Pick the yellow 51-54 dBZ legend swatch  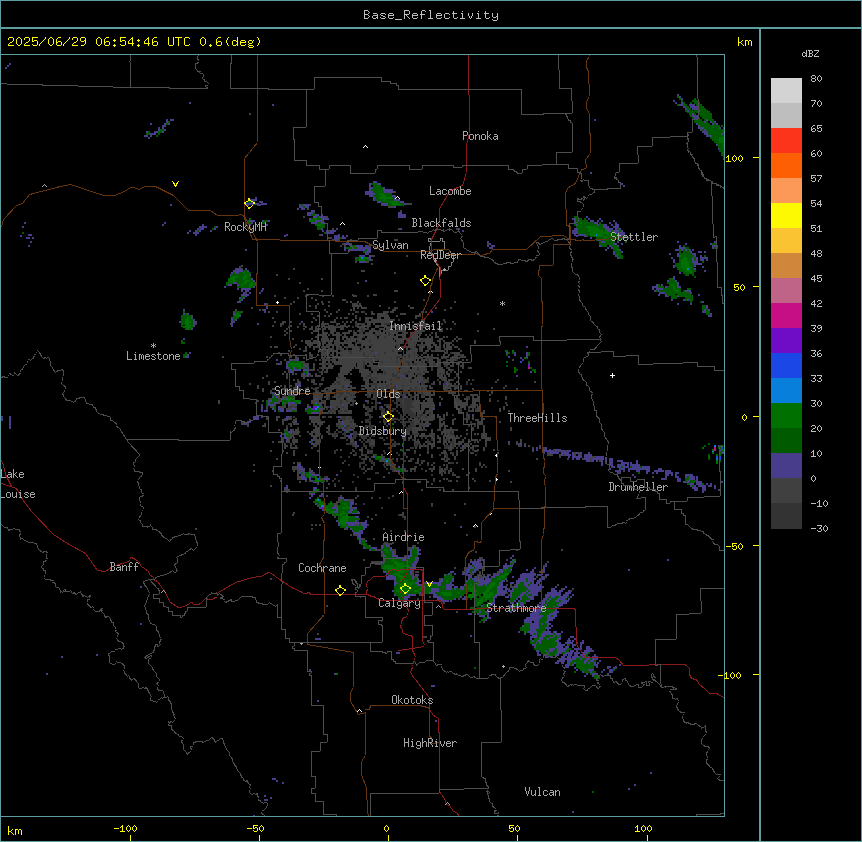[x=786, y=215]
